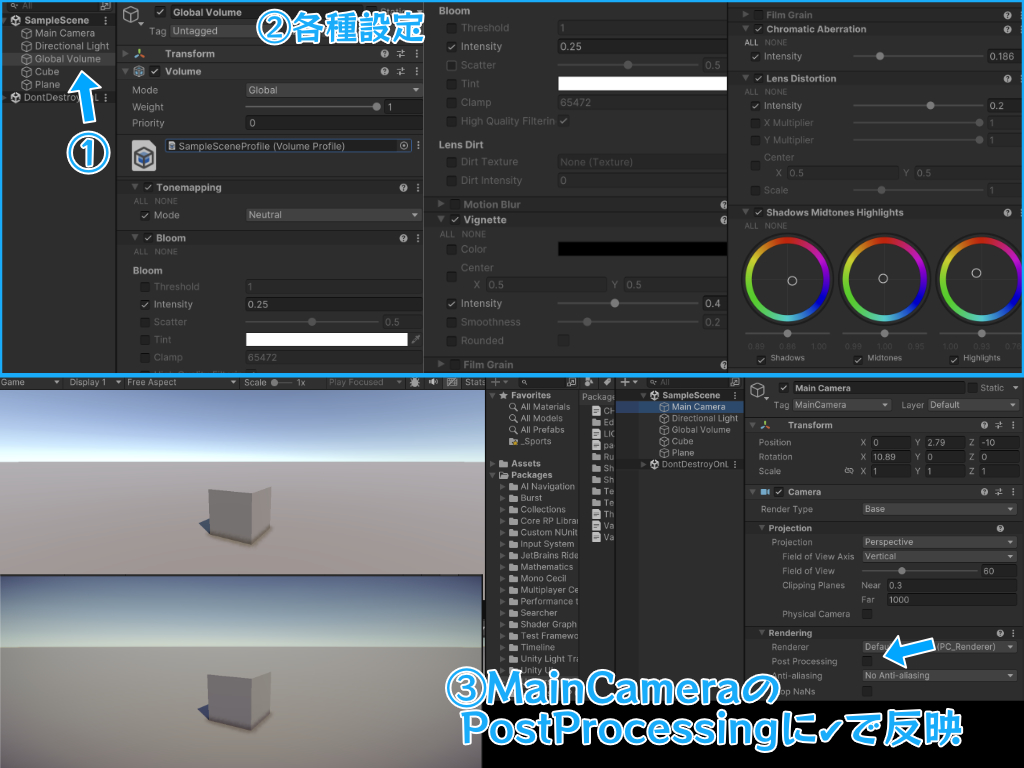Open the Volume component preset icon
Viewport: 1024px width, 768px height.
pos(401,71)
